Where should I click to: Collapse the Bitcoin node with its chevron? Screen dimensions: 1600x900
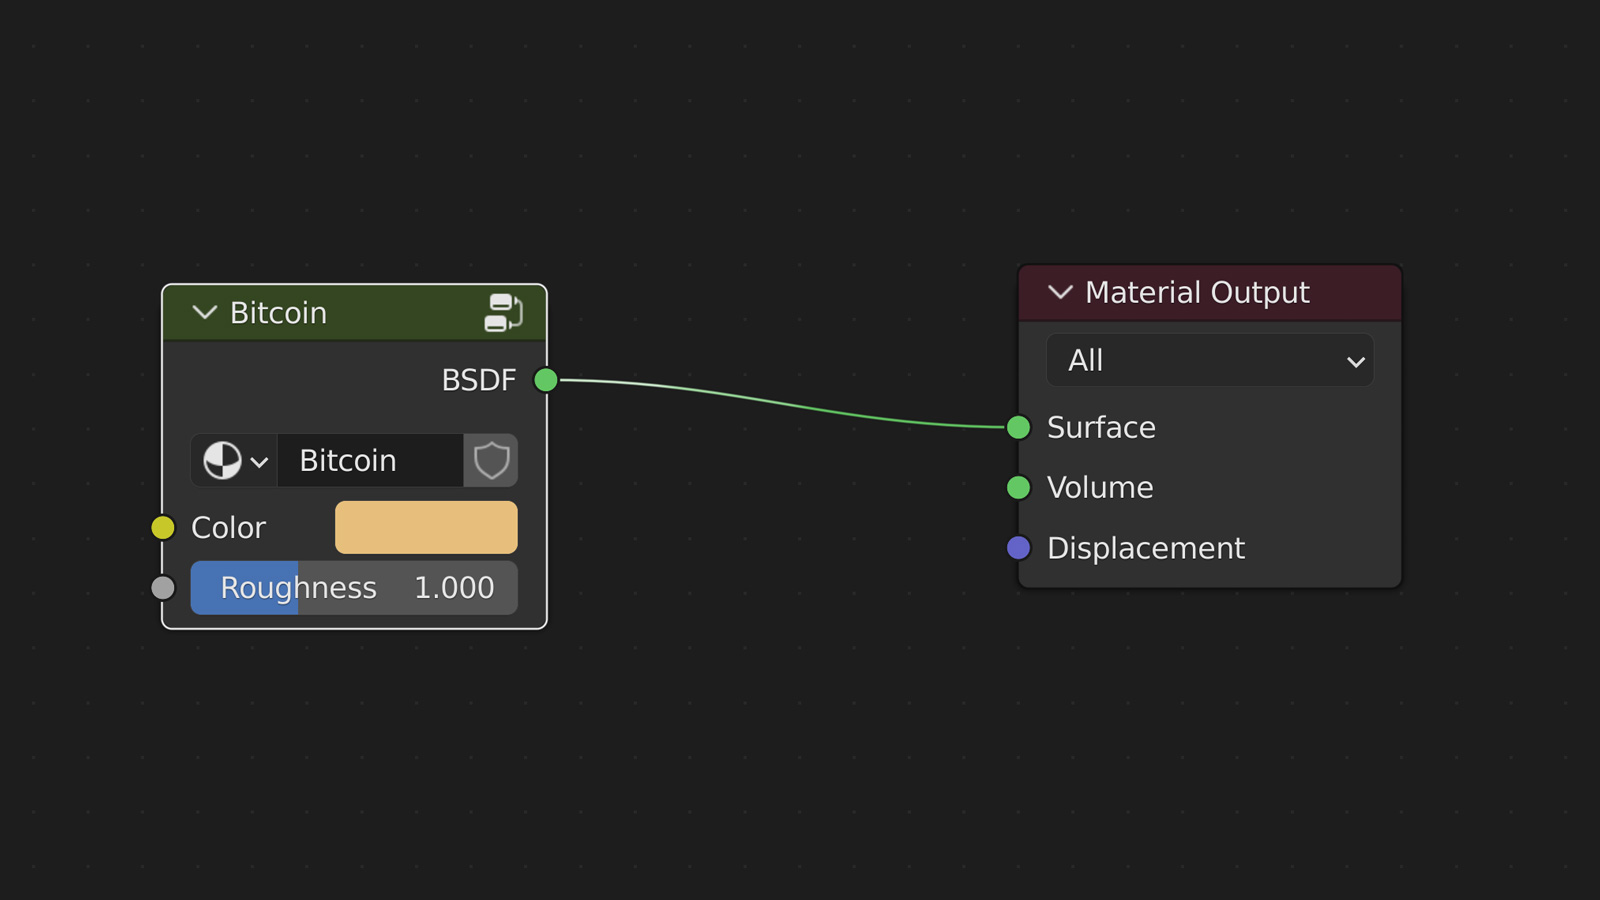205,313
